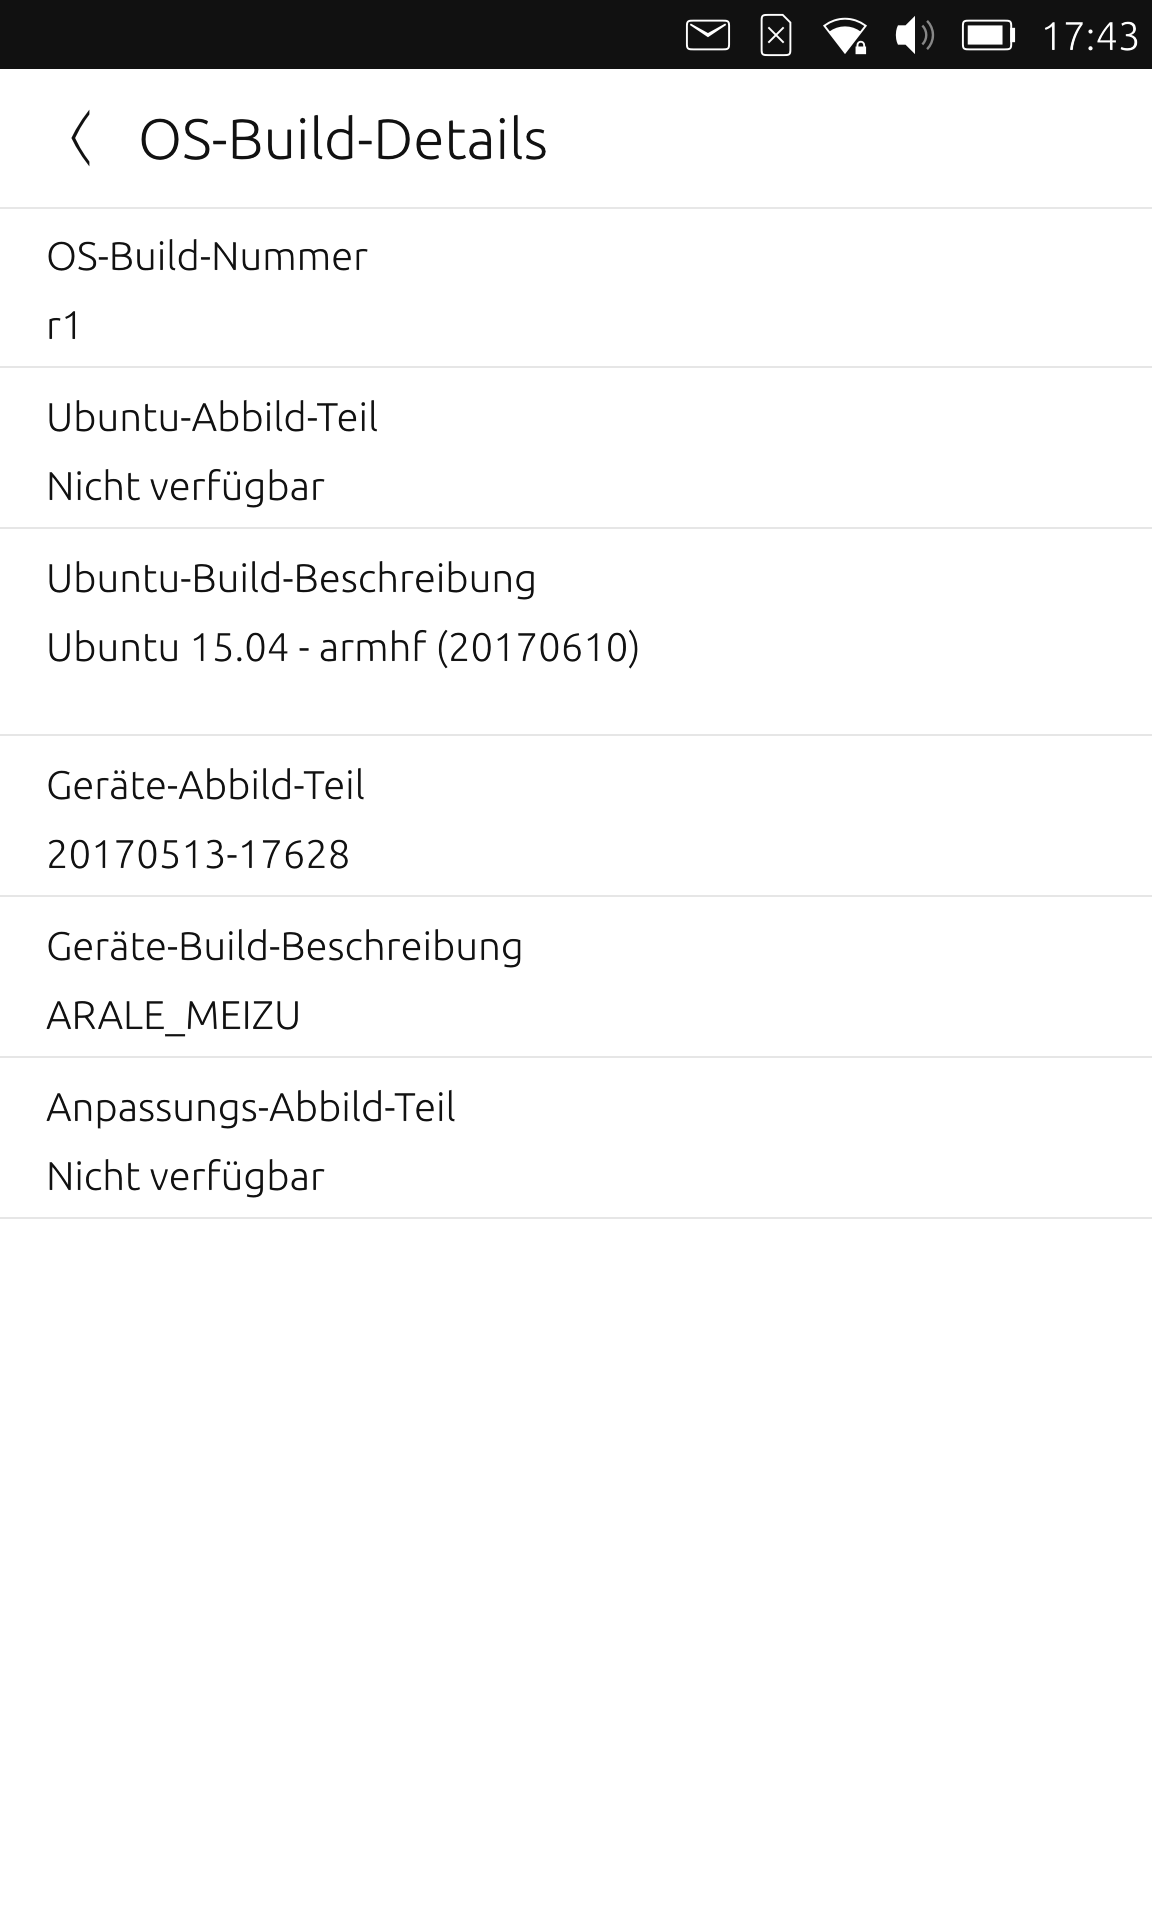This screenshot has width=1152, height=1920.
Task: Open the battery status indicator
Action: (988, 36)
